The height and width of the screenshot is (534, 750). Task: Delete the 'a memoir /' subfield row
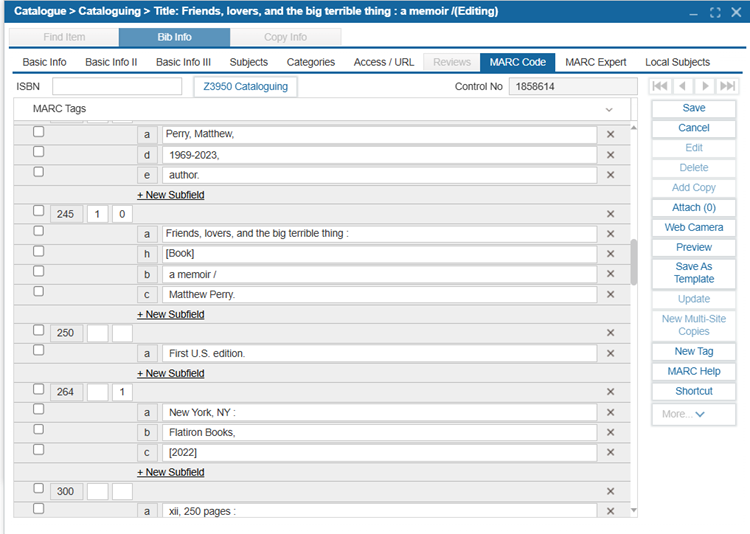(x=610, y=274)
